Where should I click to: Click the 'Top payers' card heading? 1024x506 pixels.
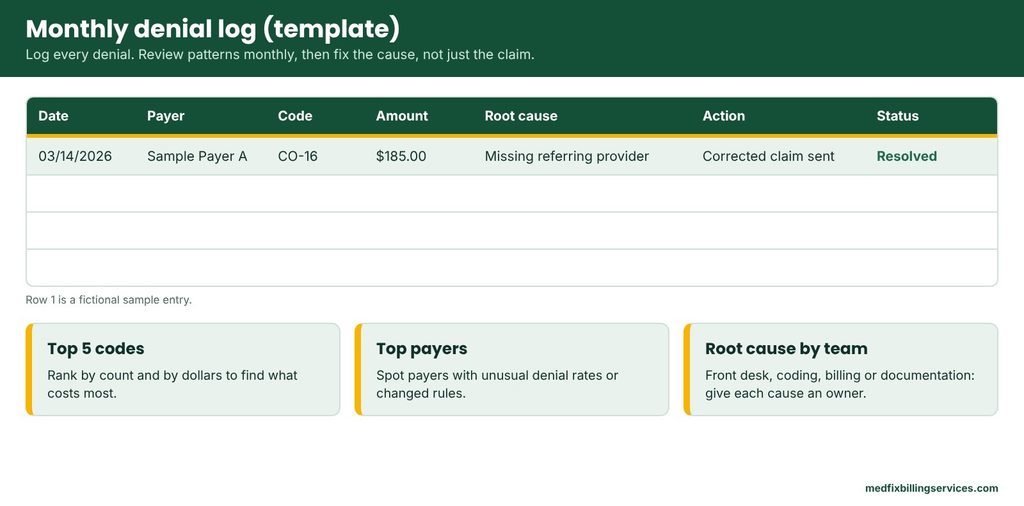(422, 349)
